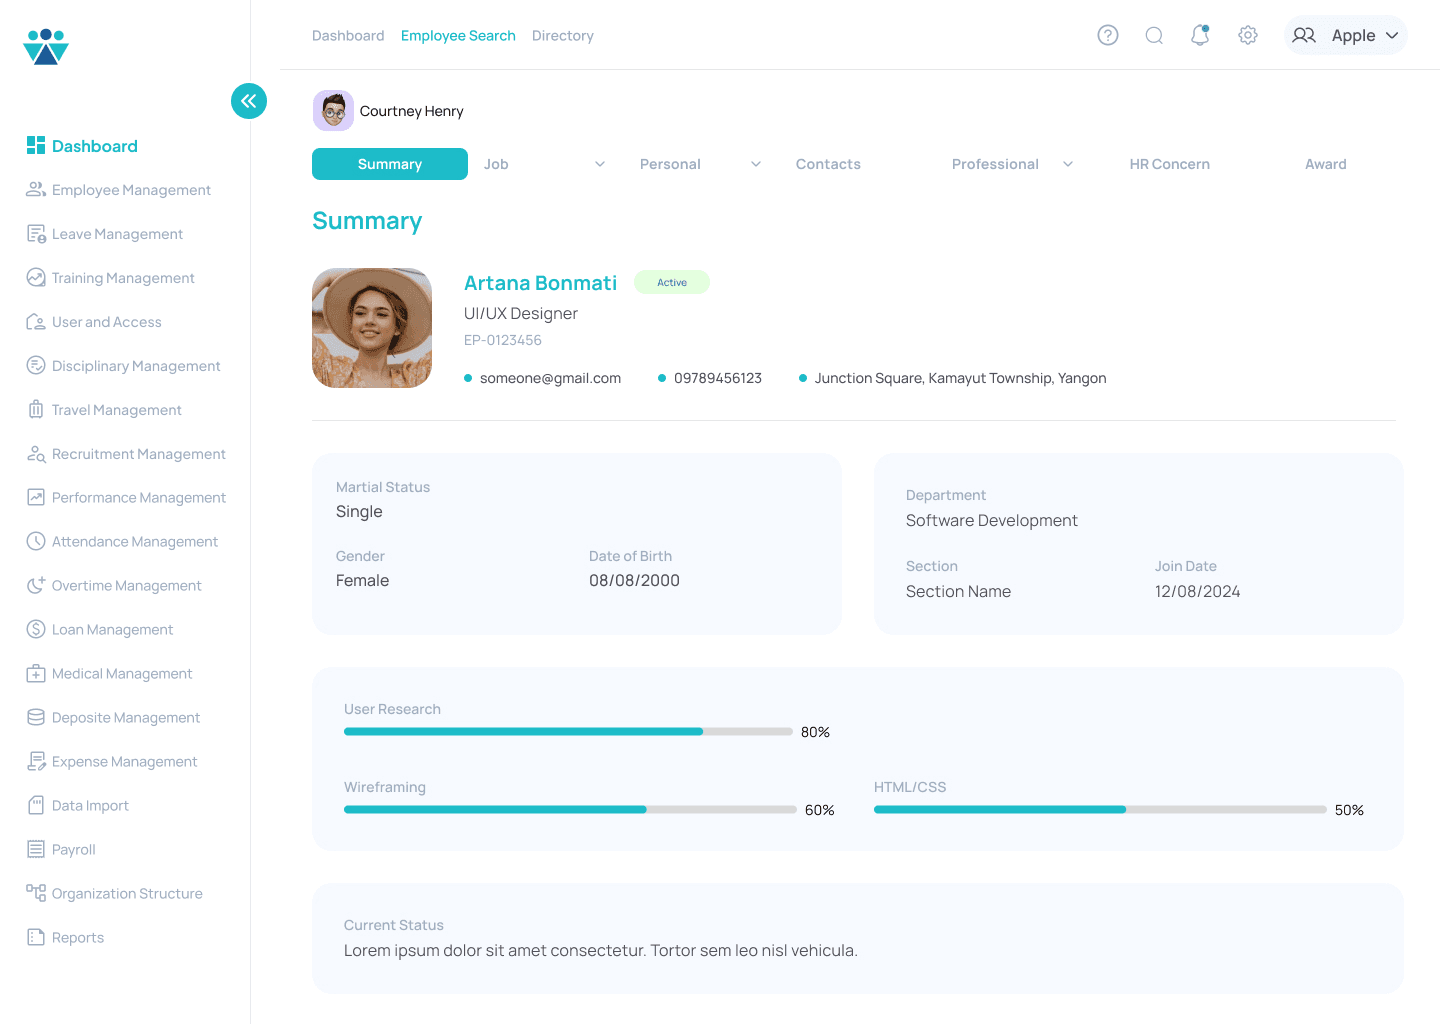Screen dimensions: 1440x1024
Task: Click the Loan Management dollar icon
Action: coord(36,629)
